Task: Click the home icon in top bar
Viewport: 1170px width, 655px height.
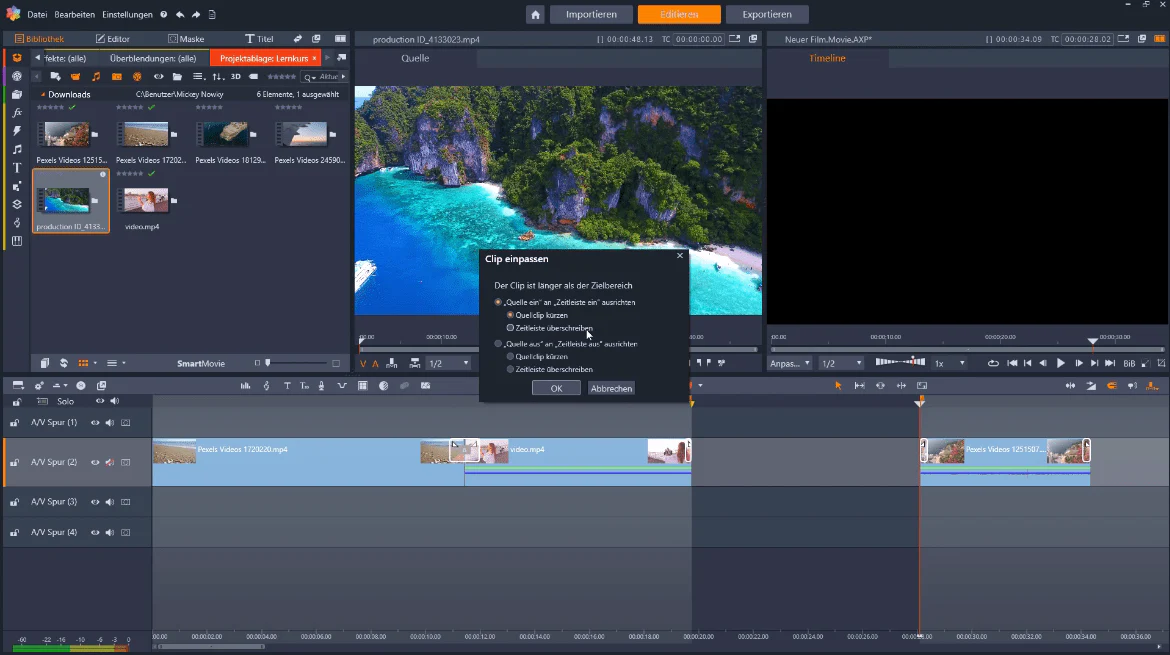Action: tap(535, 14)
